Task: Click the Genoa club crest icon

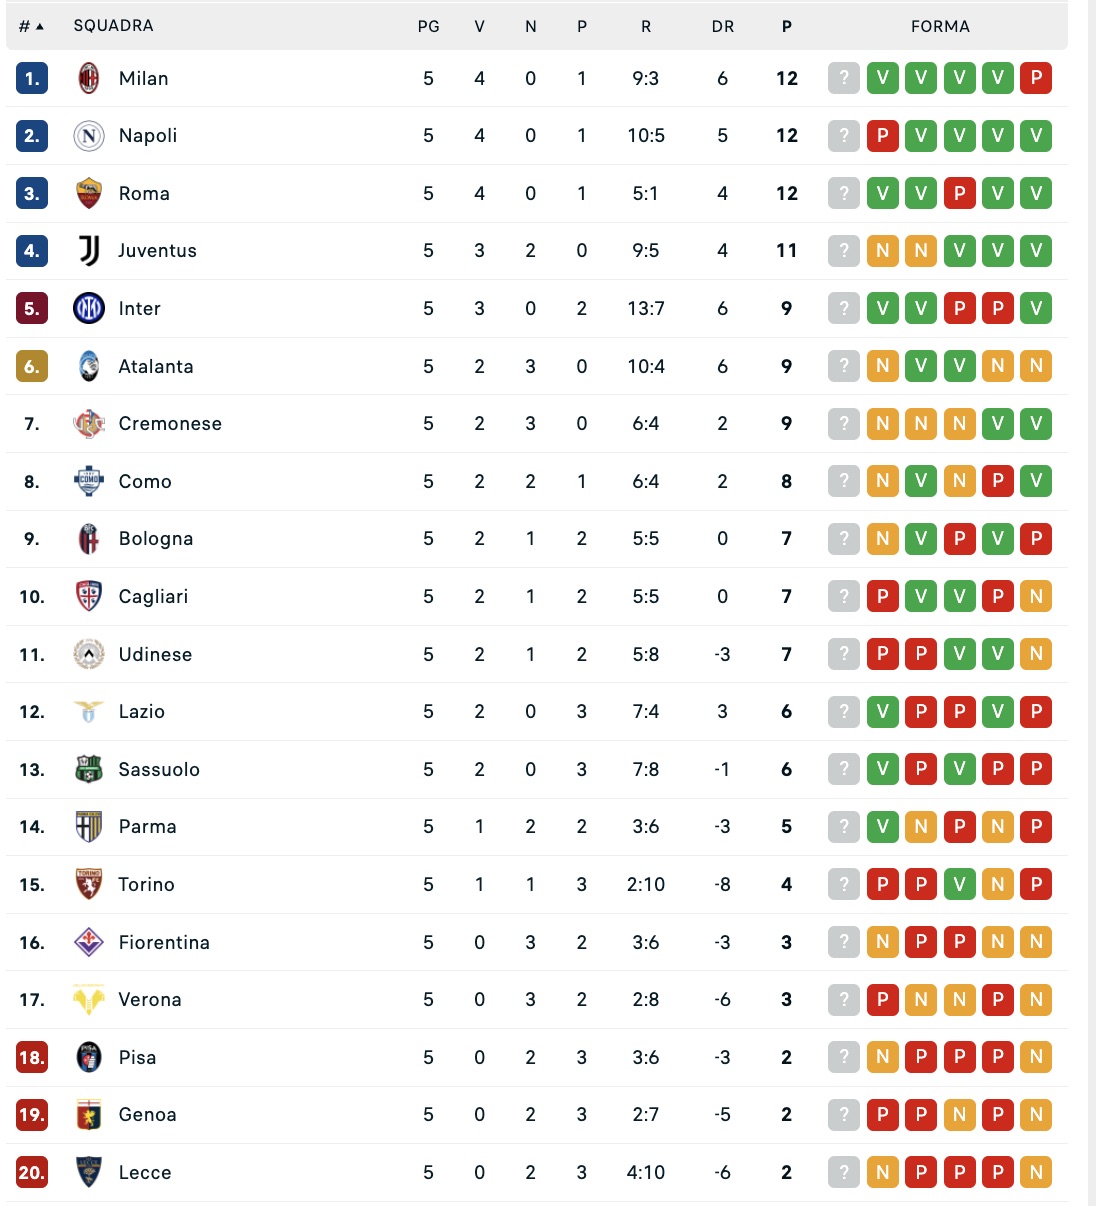Action: point(89,1115)
